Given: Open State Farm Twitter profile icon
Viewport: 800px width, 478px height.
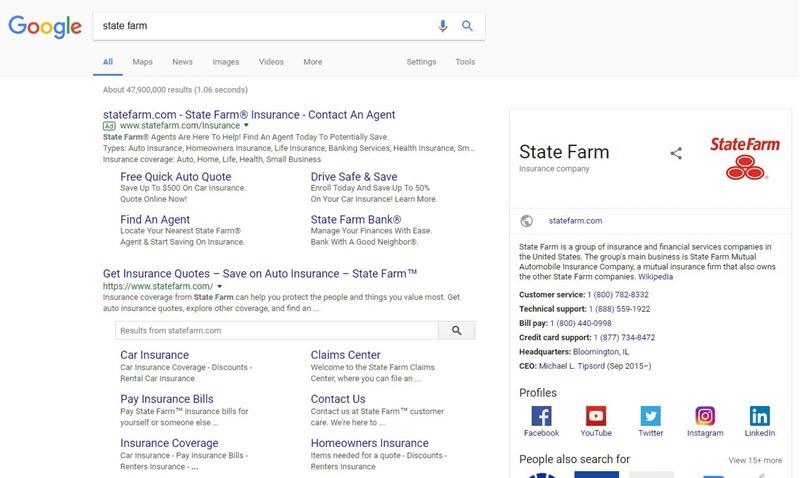Looking at the screenshot, I should pyautogui.click(x=651, y=416).
